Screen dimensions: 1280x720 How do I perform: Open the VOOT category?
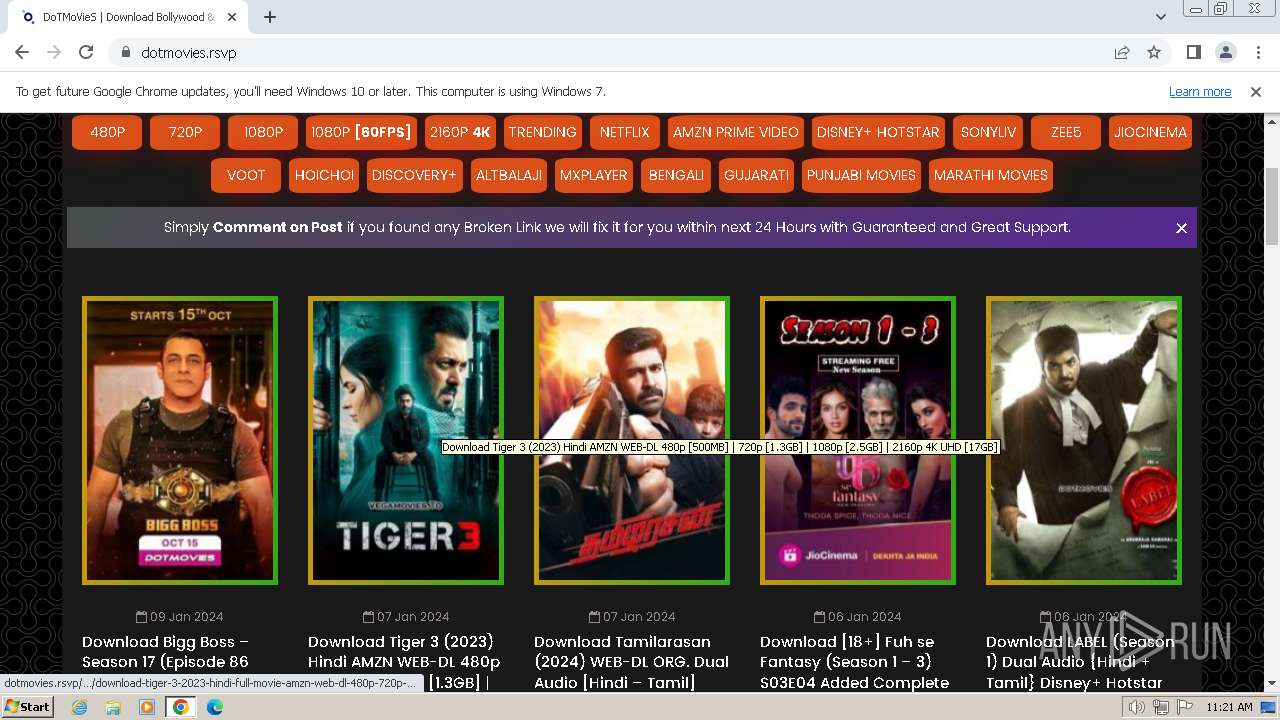[246, 175]
